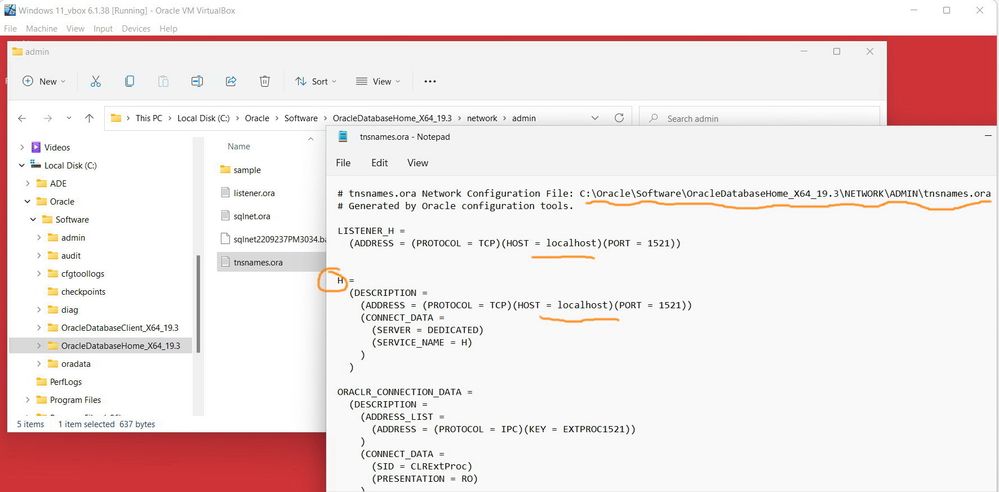Open Notepad File menu
Viewport: 999px width, 492px height.
pyautogui.click(x=343, y=163)
